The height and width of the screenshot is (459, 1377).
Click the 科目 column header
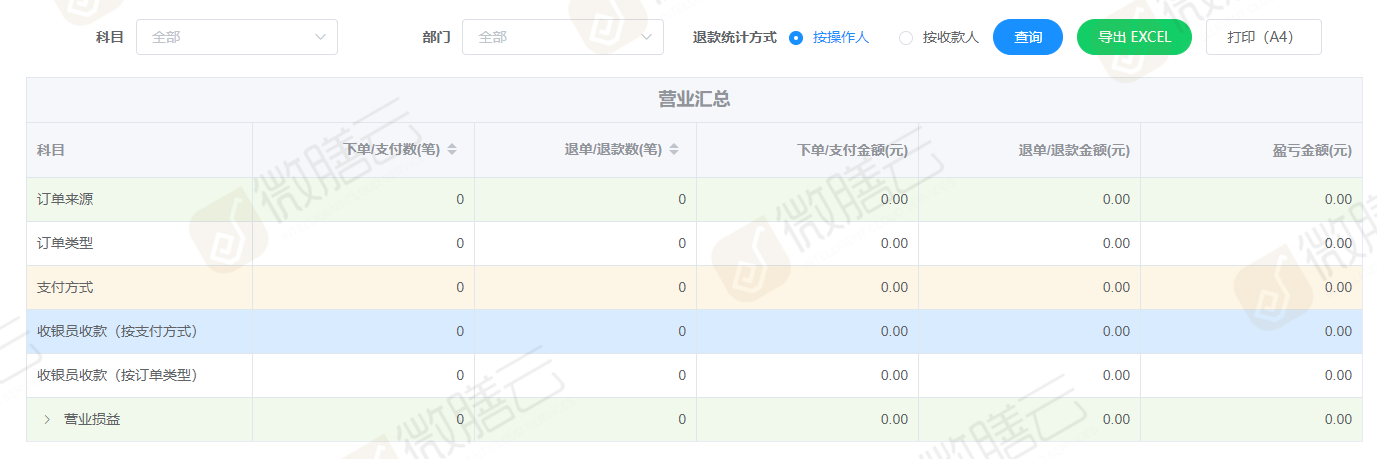tap(51, 150)
